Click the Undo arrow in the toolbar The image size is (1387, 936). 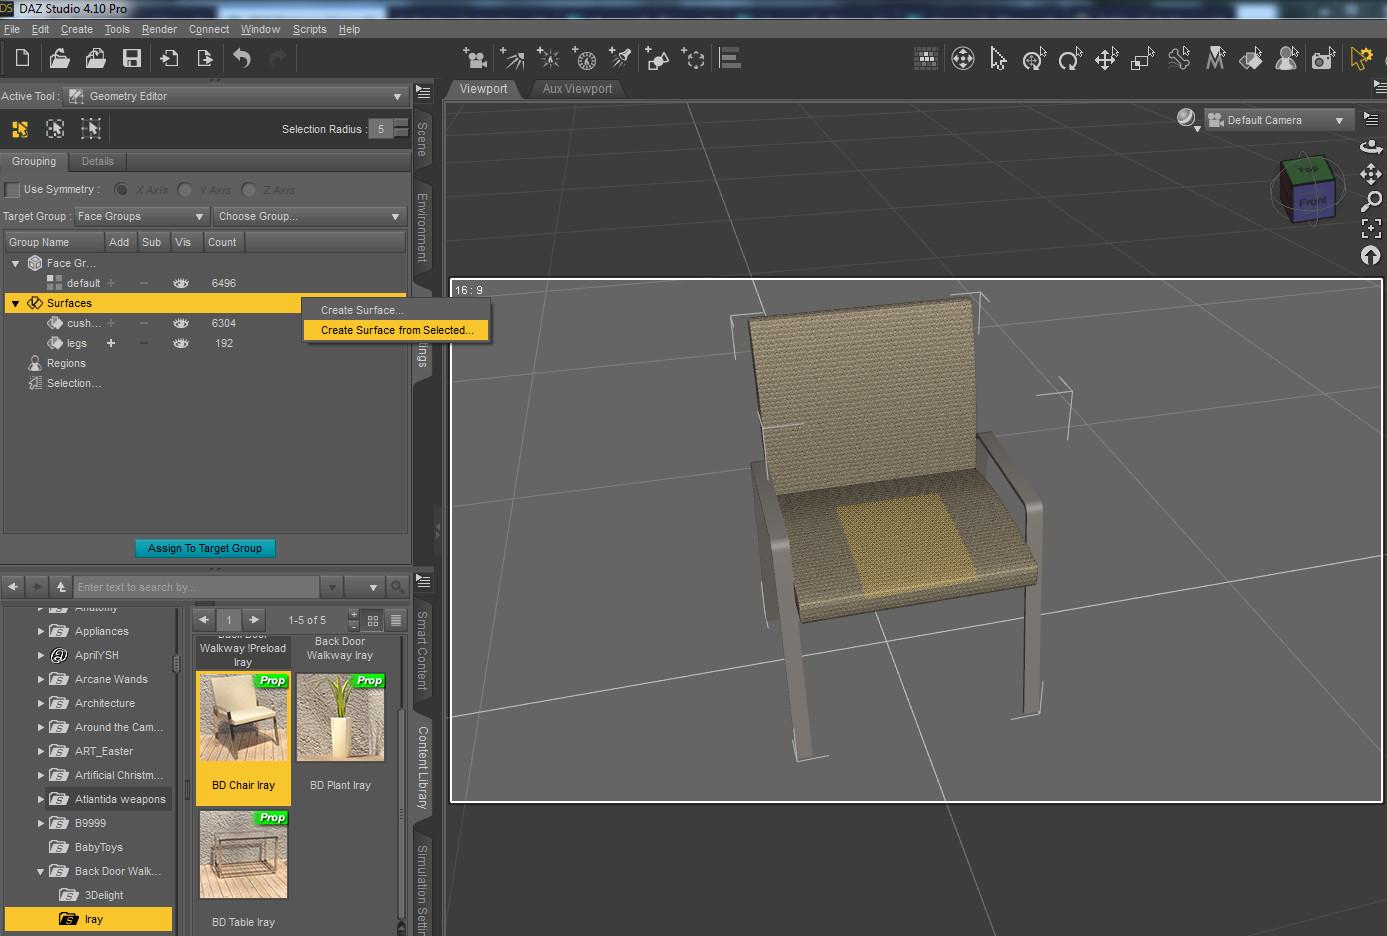tap(242, 58)
